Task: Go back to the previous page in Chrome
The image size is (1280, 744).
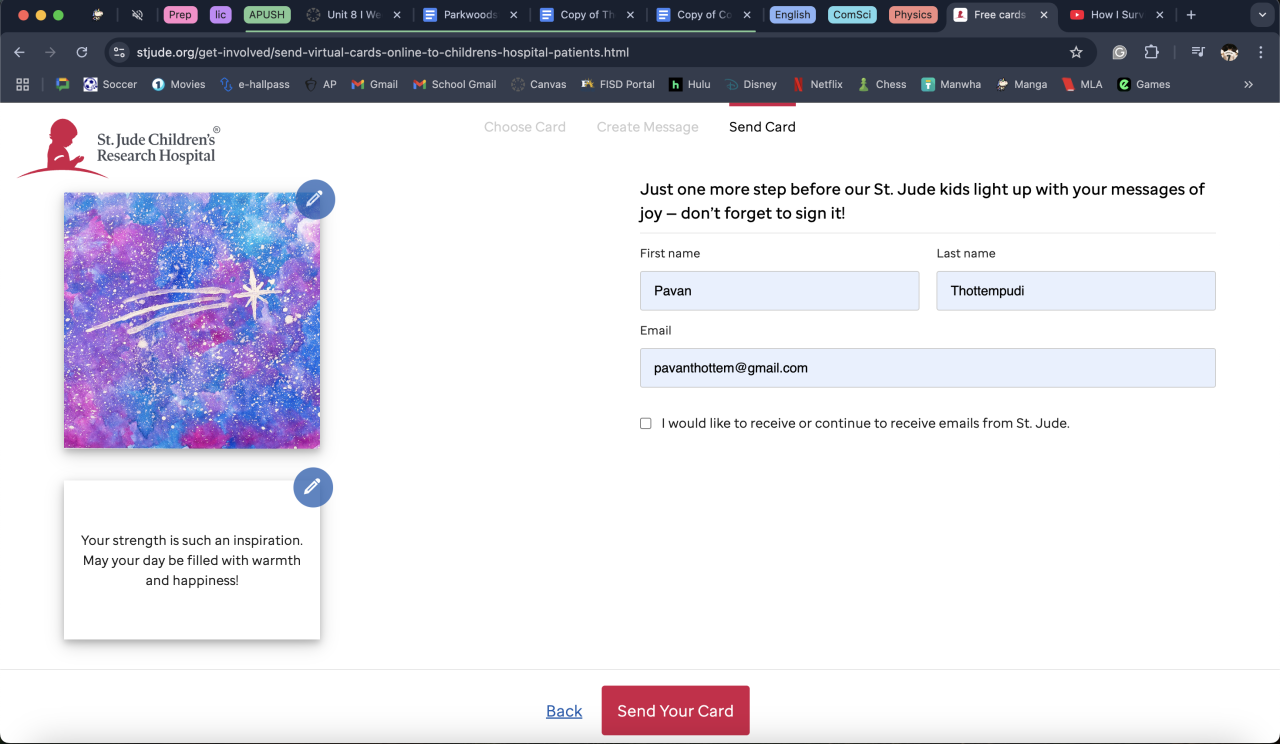Action: coord(19,52)
